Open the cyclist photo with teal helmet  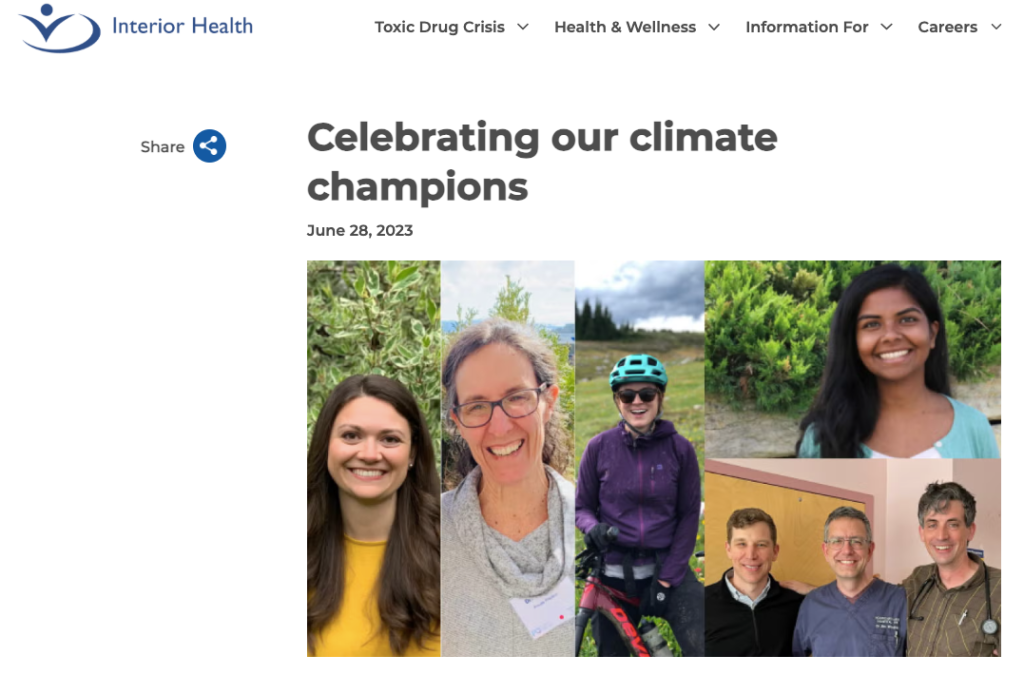point(640,458)
